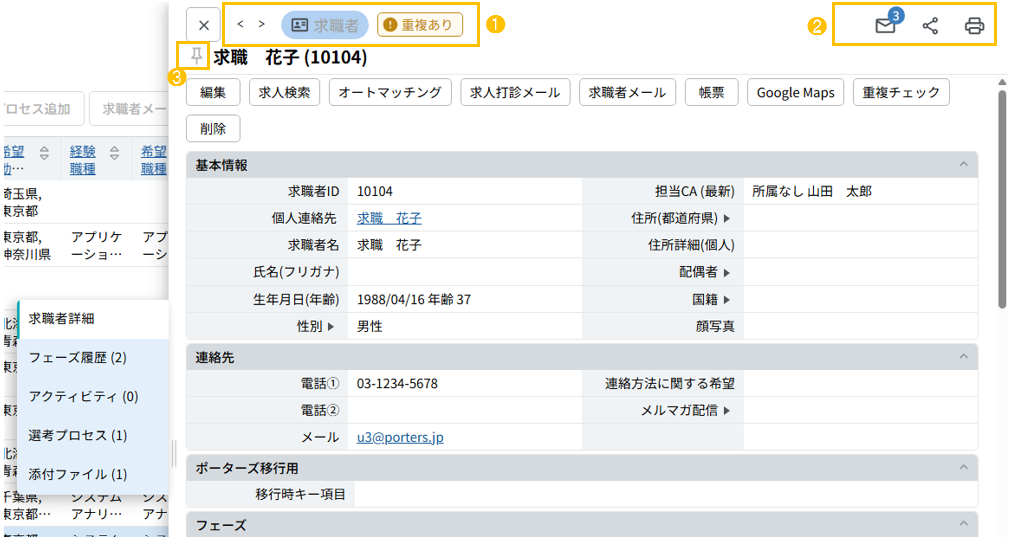Go to the next record with right arrow
Image resolution: width=1017 pixels, height=538 pixels.
point(262,24)
